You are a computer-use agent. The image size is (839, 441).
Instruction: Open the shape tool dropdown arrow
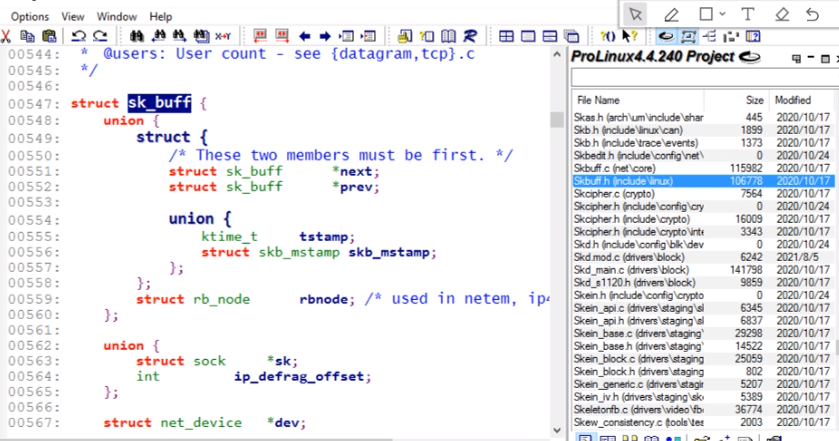point(722,14)
